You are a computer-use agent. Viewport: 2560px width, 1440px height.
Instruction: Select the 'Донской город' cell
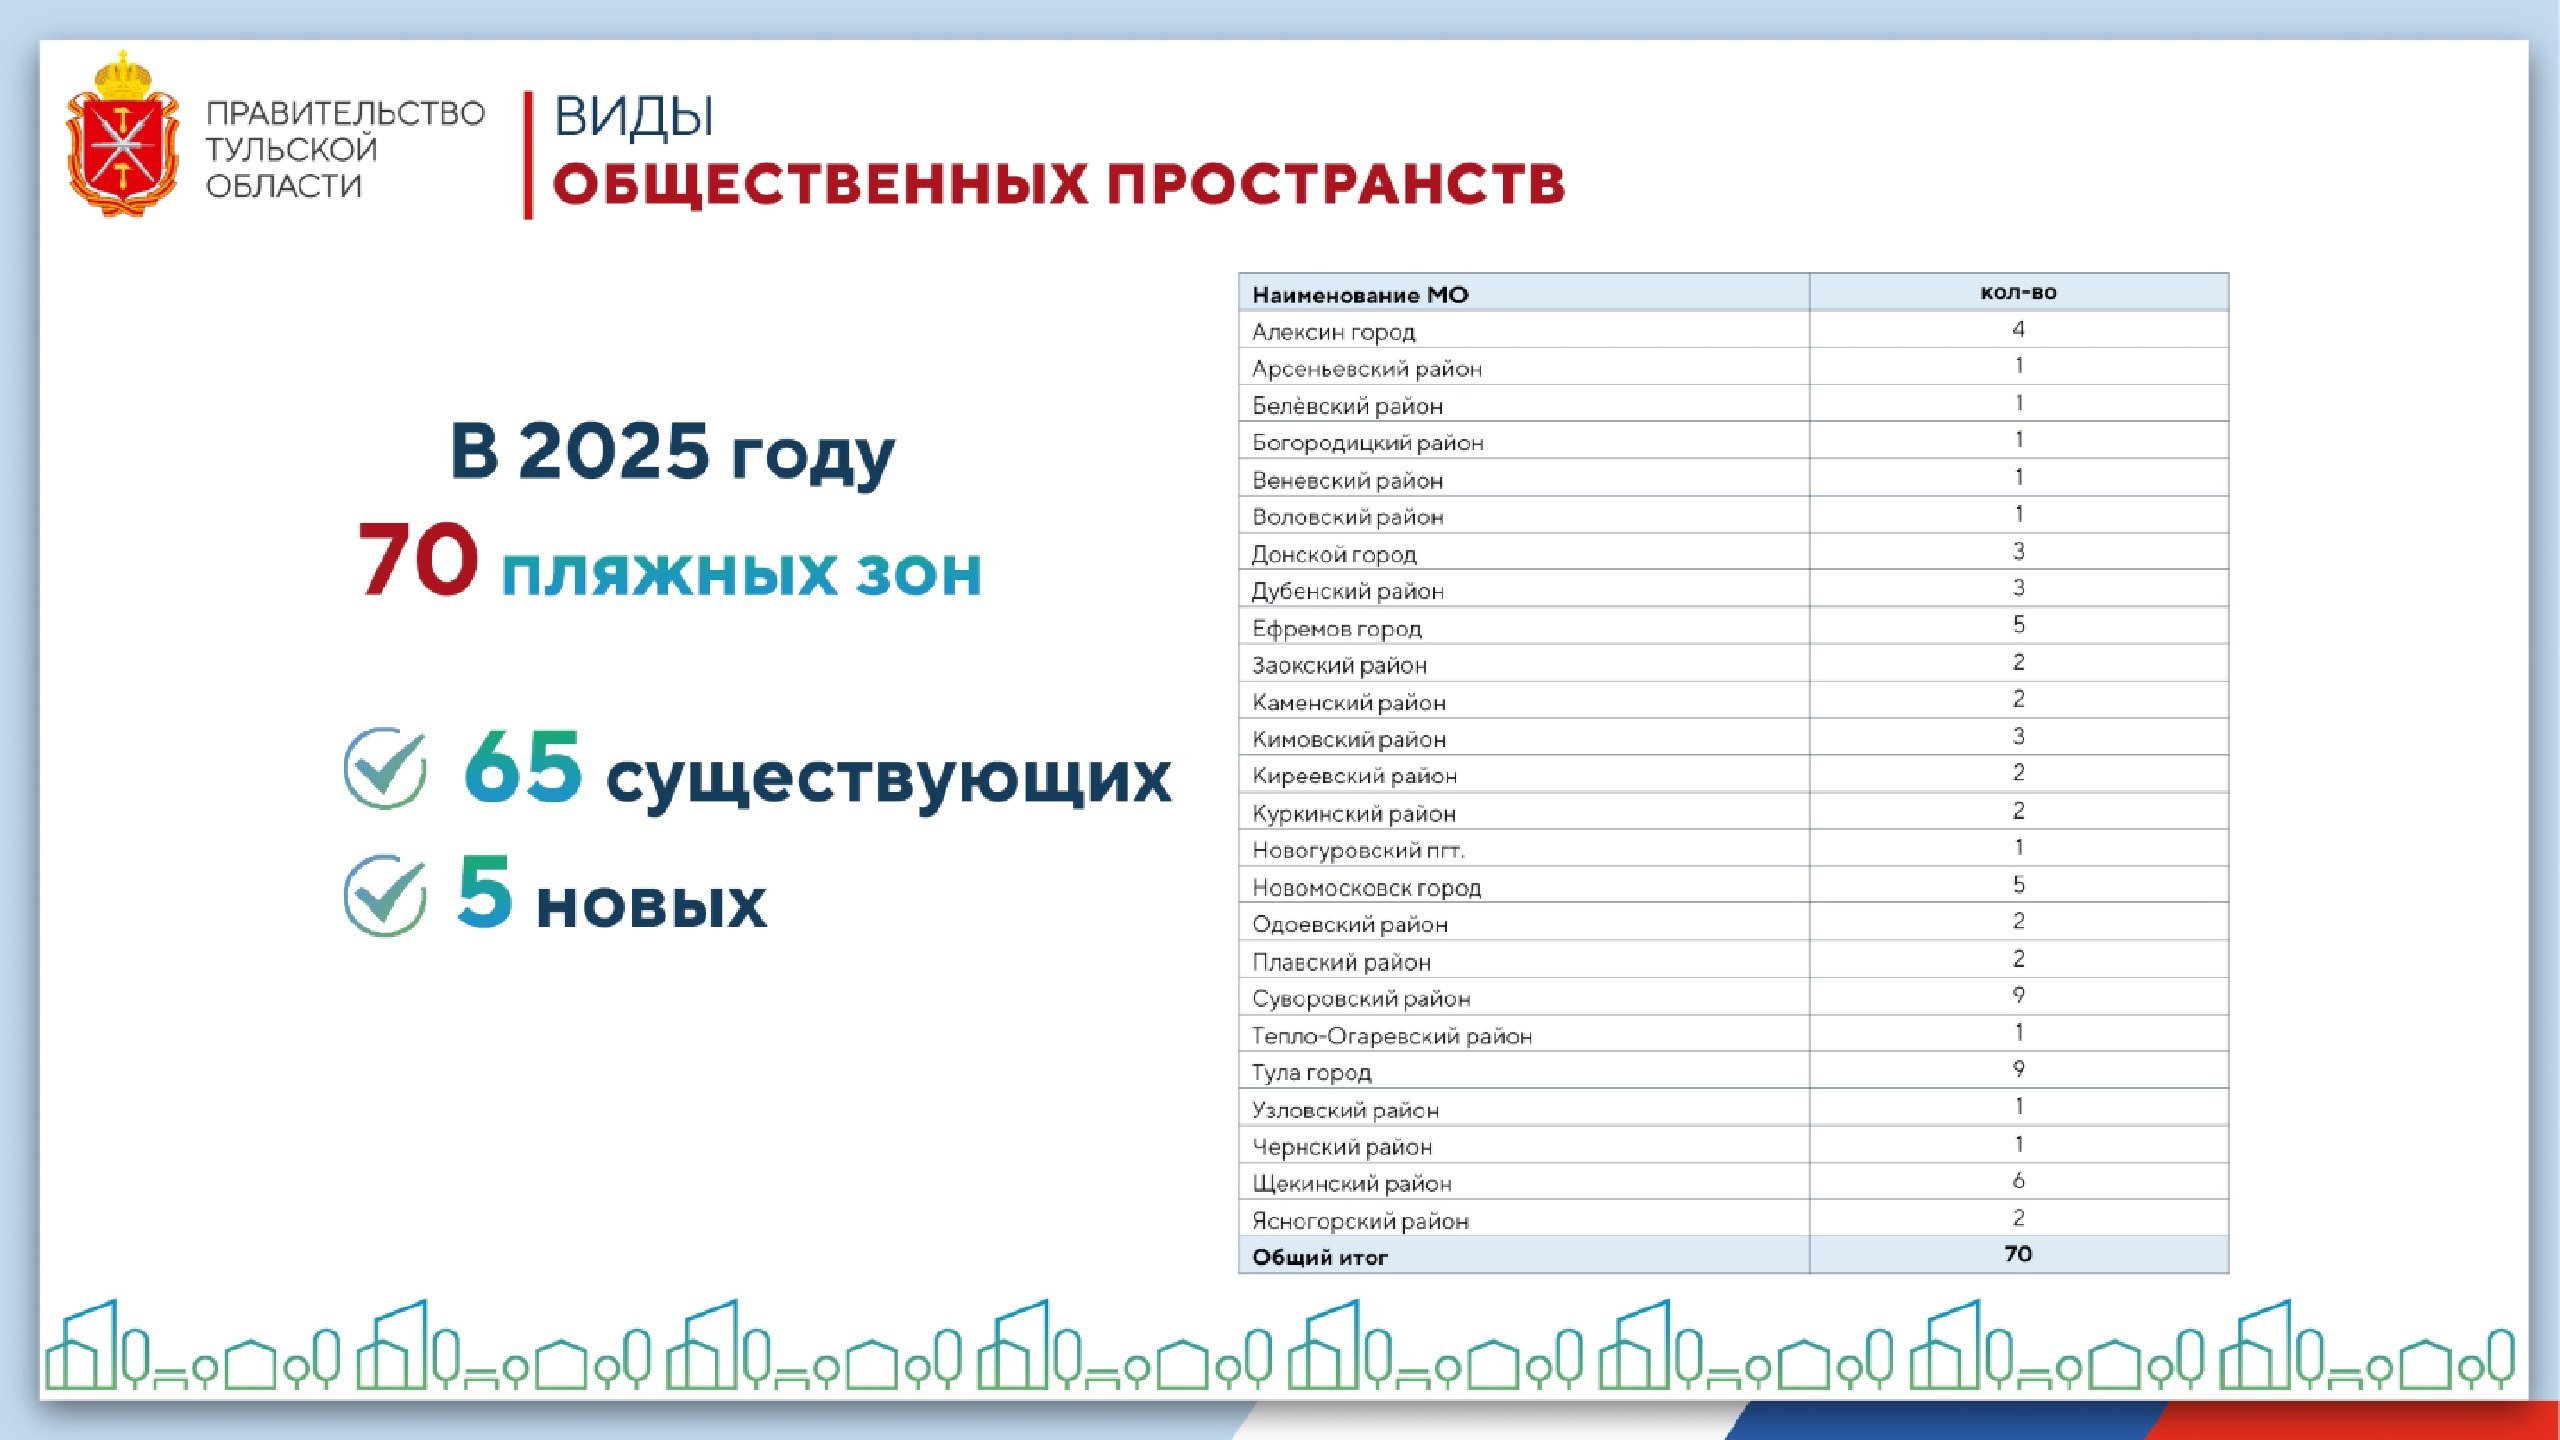click(1524, 552)
